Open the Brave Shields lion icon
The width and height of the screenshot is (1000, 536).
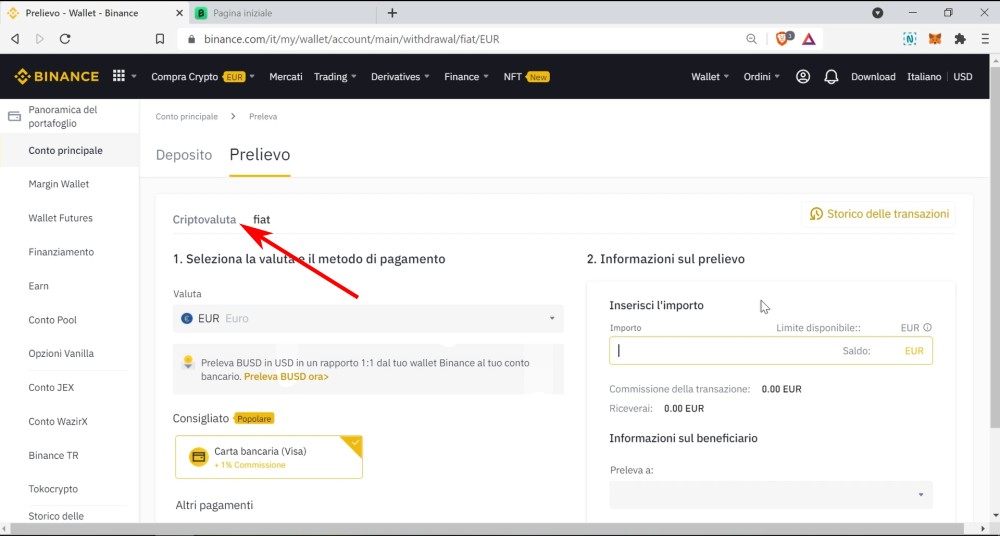[x=783, y=38]
